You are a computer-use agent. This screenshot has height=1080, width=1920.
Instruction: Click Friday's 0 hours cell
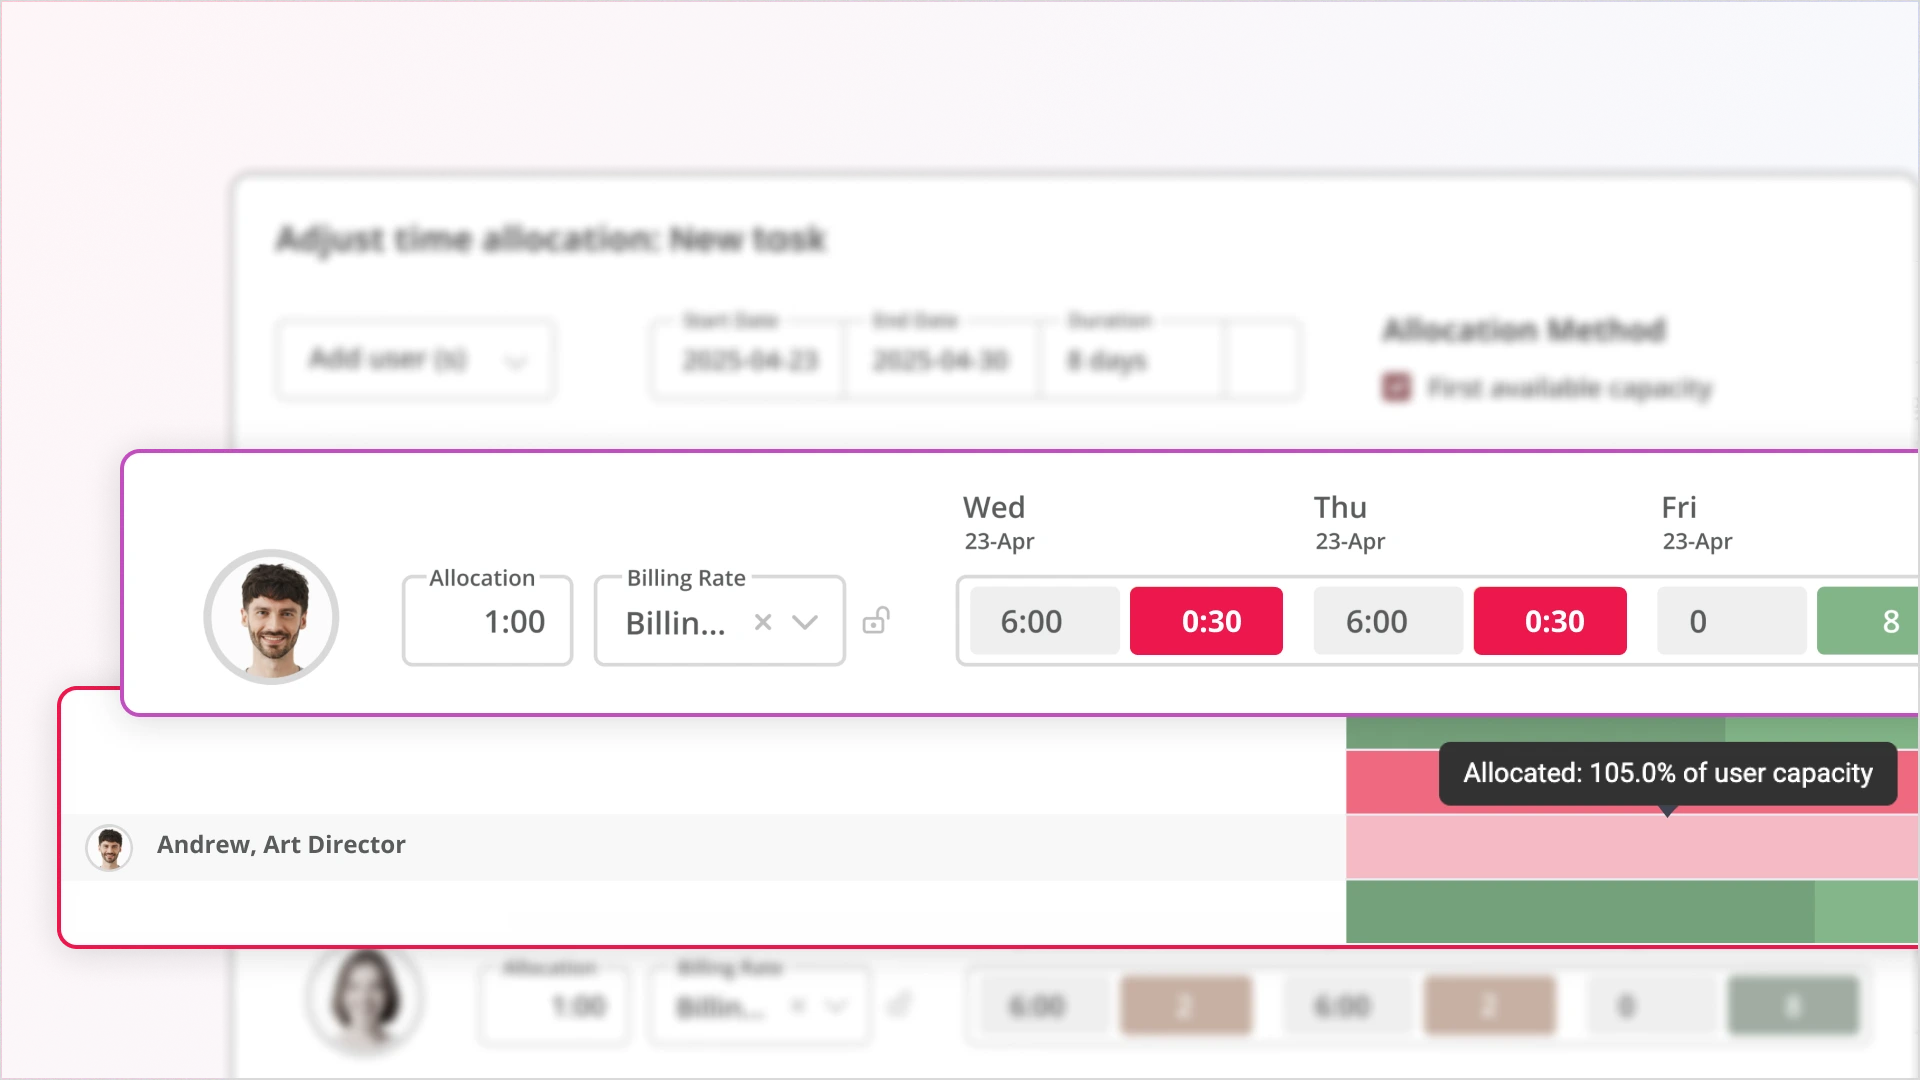click(1731, 621)
